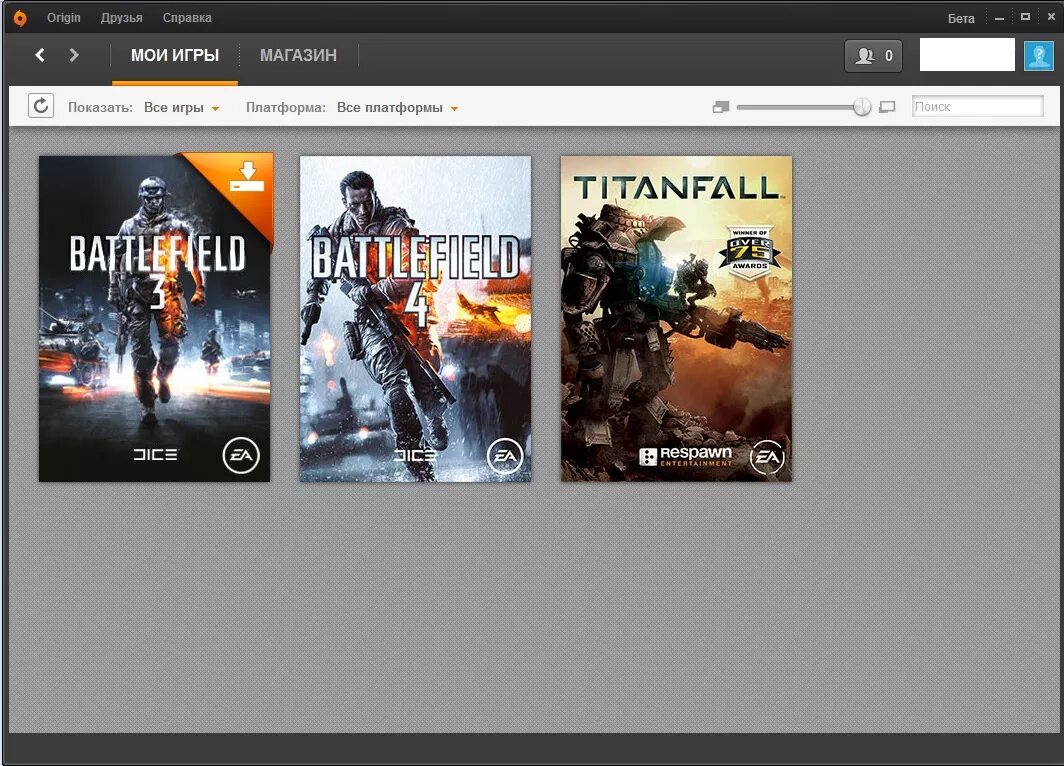Click the Origin logo icon
The height and width of the screenshot is (766, 1064).
click(x=20, y=18)
